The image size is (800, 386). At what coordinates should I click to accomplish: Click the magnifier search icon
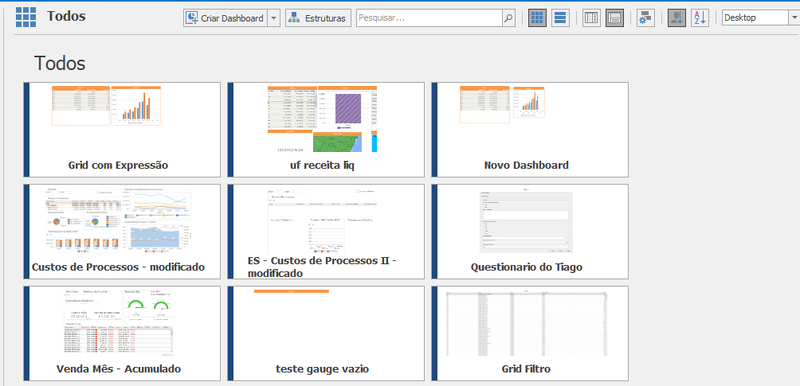(x=508, y=18)
